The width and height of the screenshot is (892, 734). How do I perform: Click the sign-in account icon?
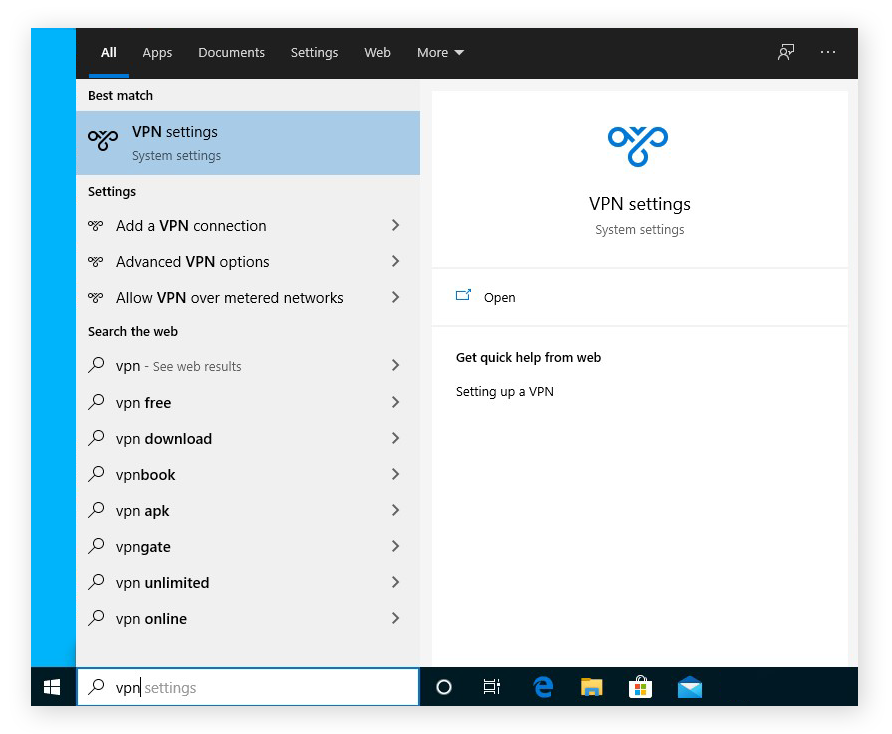click(786, 52)
